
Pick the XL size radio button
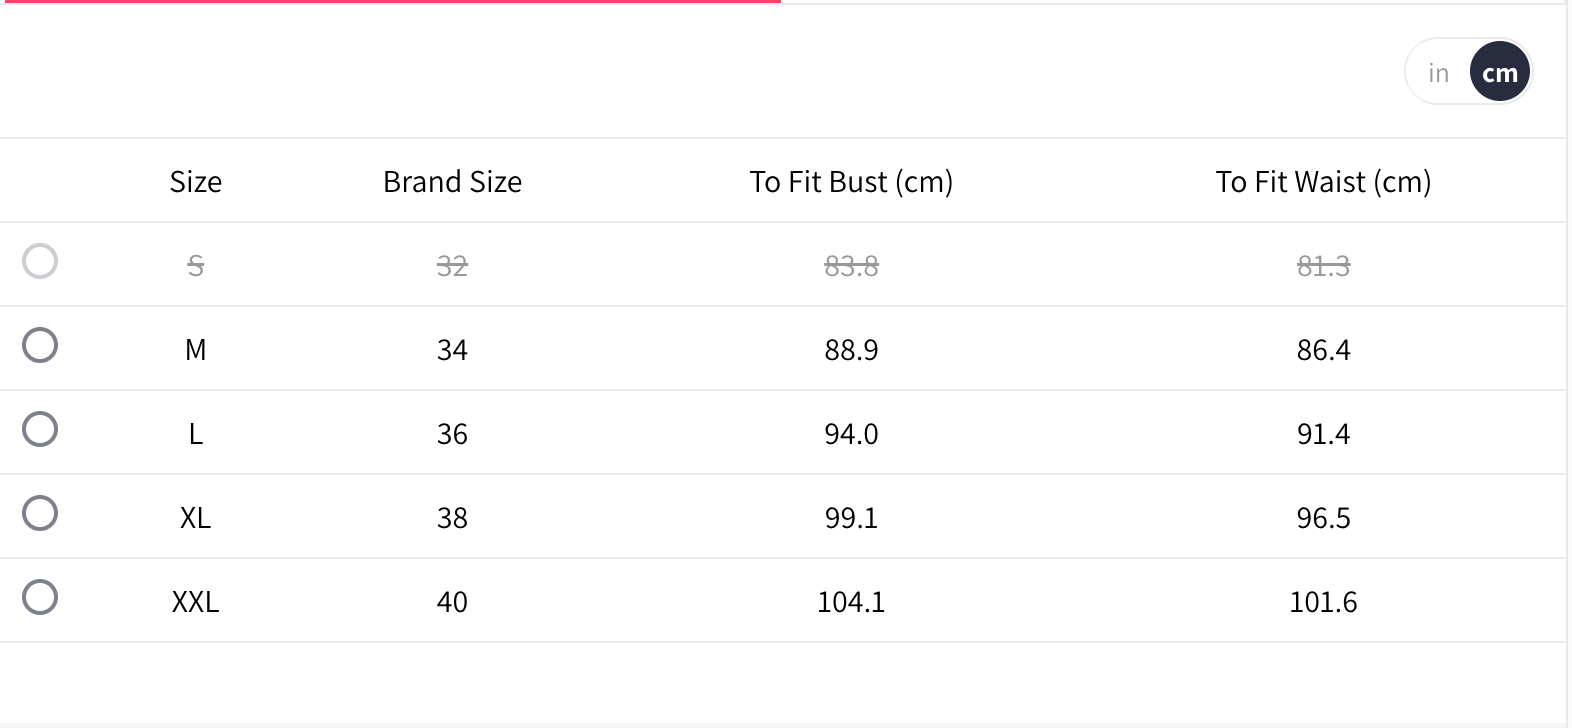[x=40, y=514]
